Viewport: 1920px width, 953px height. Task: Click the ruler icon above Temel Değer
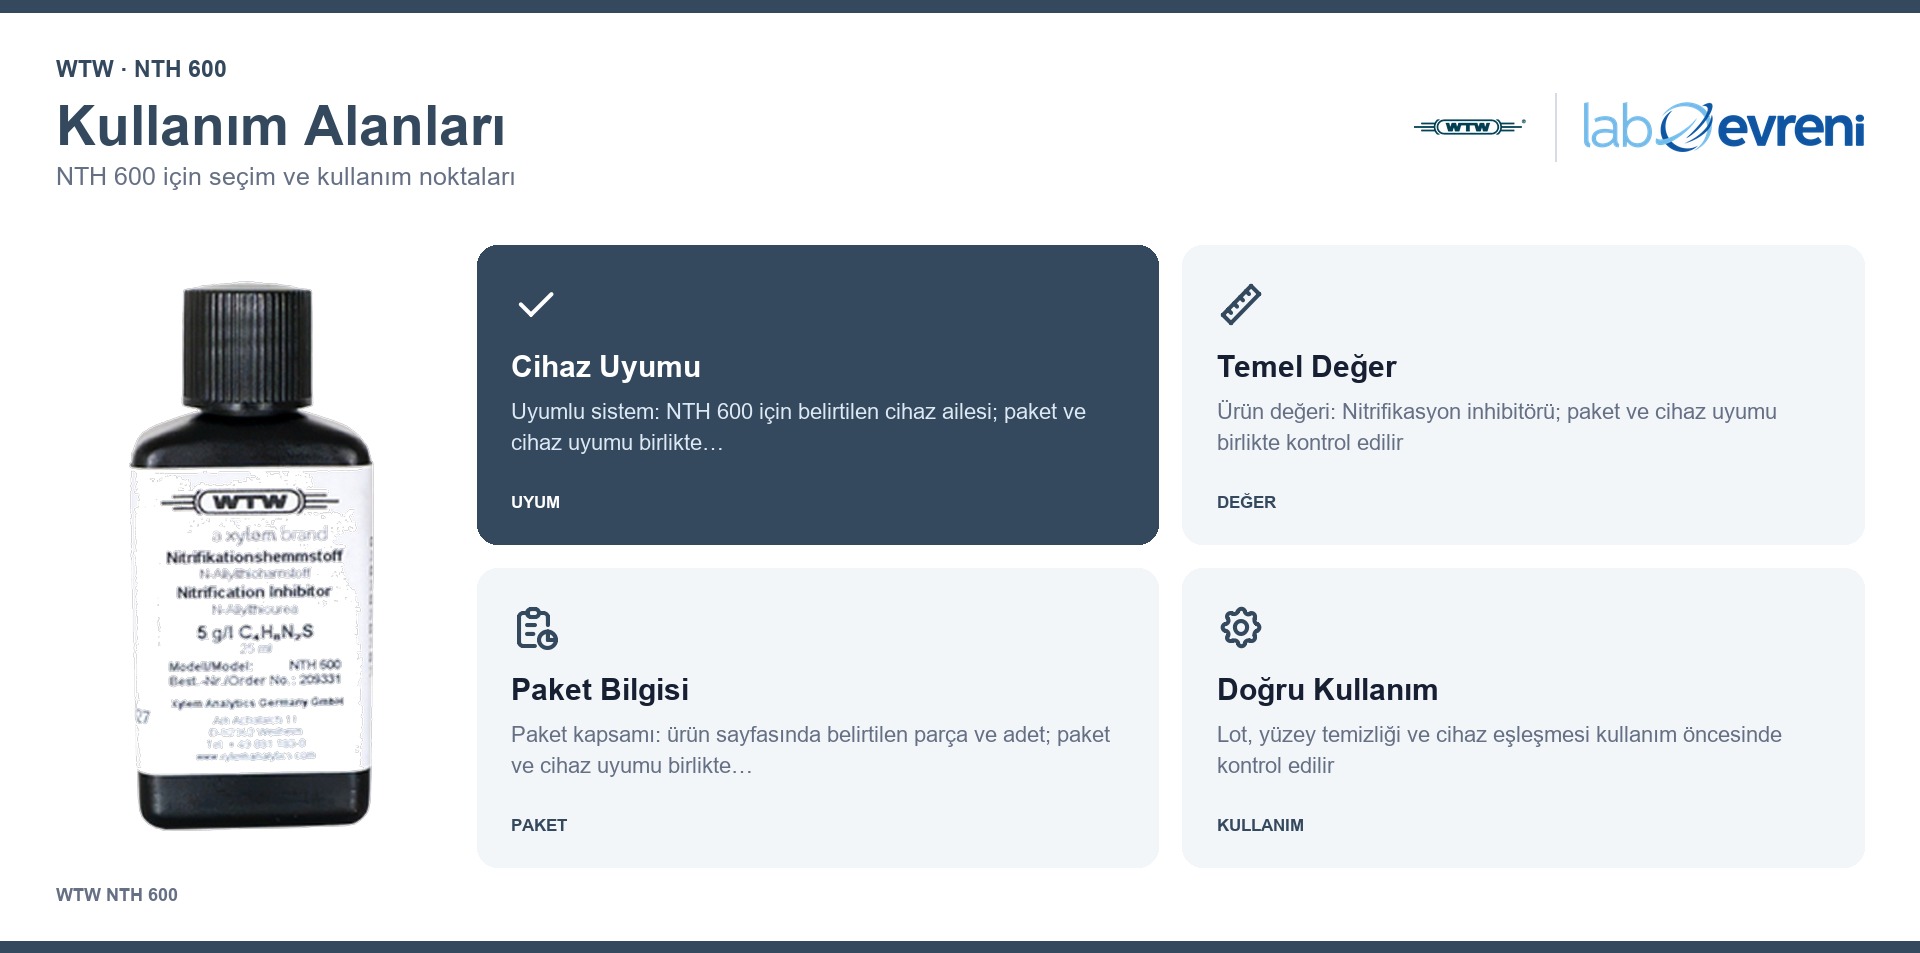coord(1241,304)
